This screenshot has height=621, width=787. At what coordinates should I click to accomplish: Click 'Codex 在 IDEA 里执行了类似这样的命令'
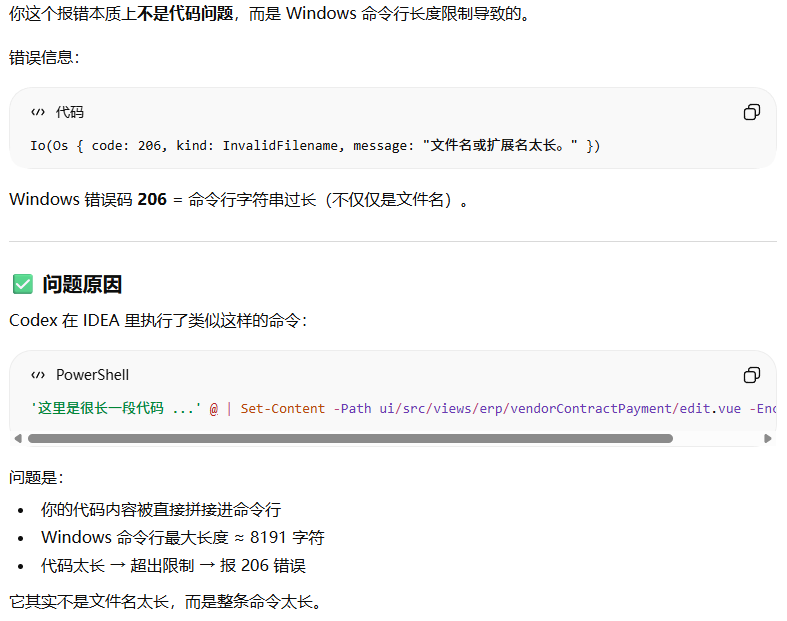pyautogui.click(x=158, y=320)
